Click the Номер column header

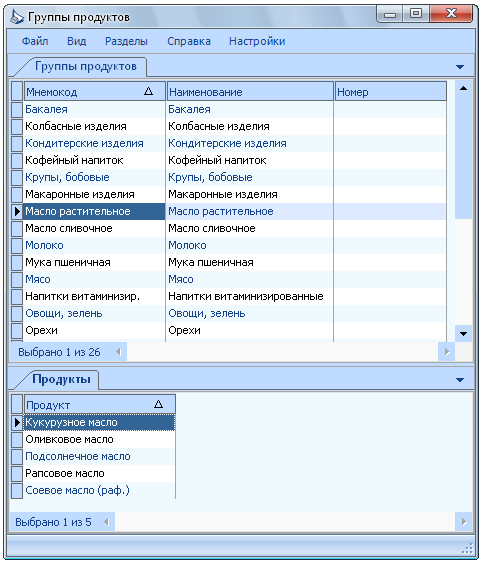click(391, 92)
